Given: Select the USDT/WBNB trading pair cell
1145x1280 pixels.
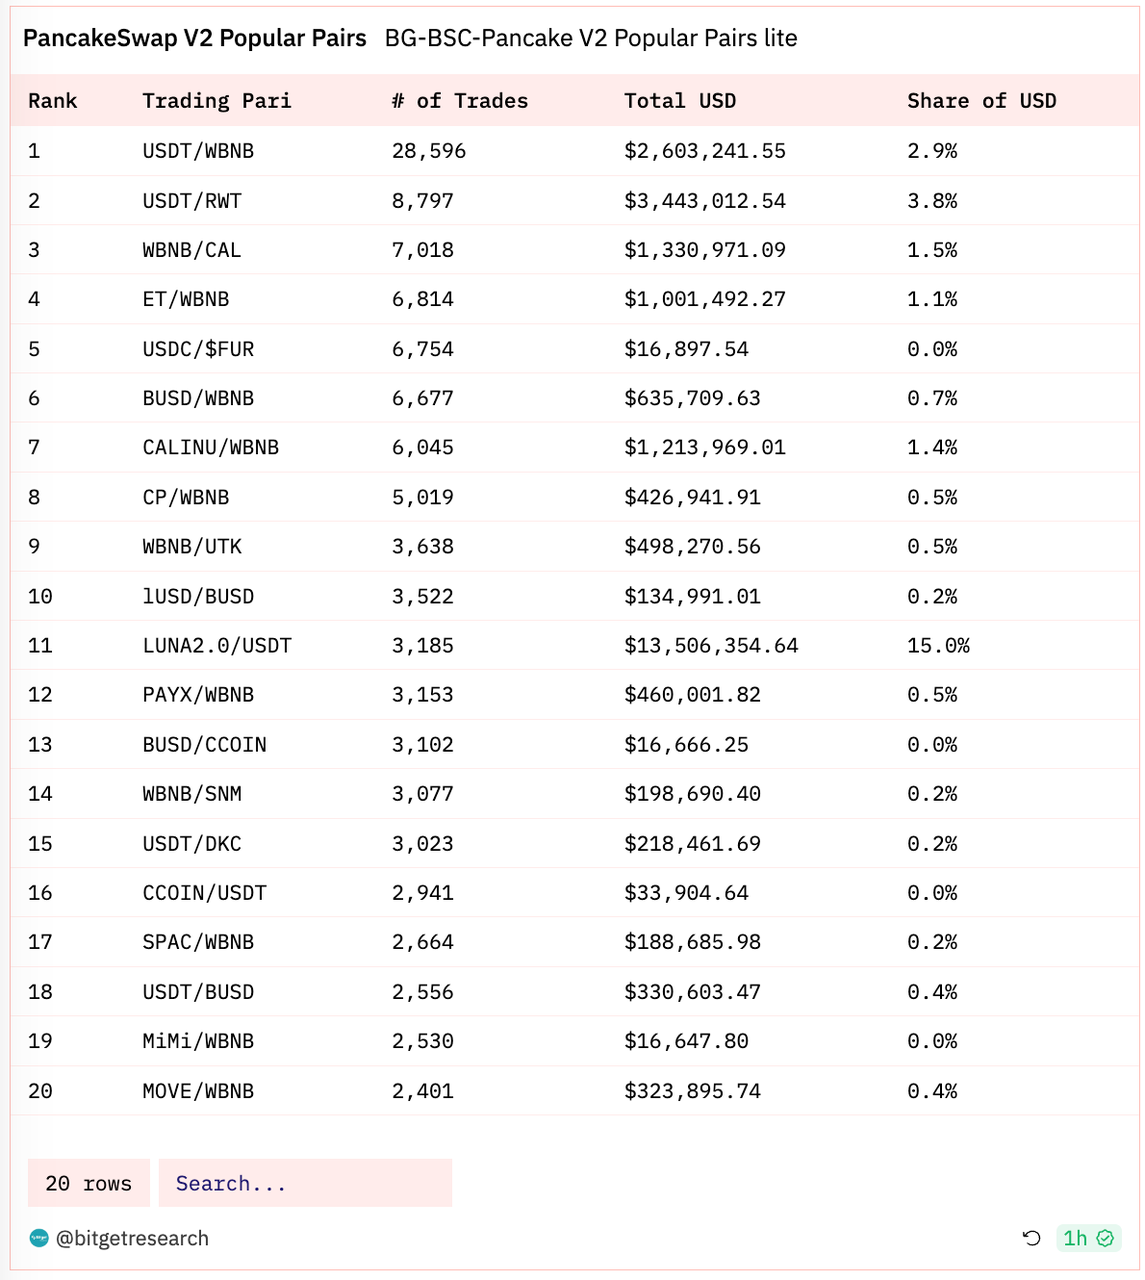Looking at the screenshot, I should 198,151.
